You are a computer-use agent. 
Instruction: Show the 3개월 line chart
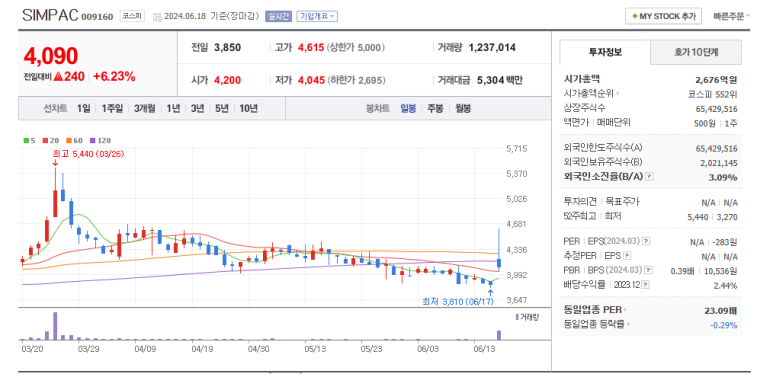click(144, 108)
